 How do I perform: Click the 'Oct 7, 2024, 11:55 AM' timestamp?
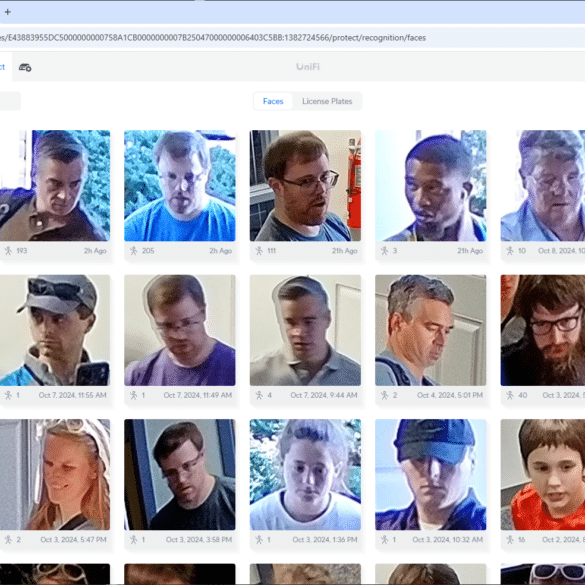point(73,395)
